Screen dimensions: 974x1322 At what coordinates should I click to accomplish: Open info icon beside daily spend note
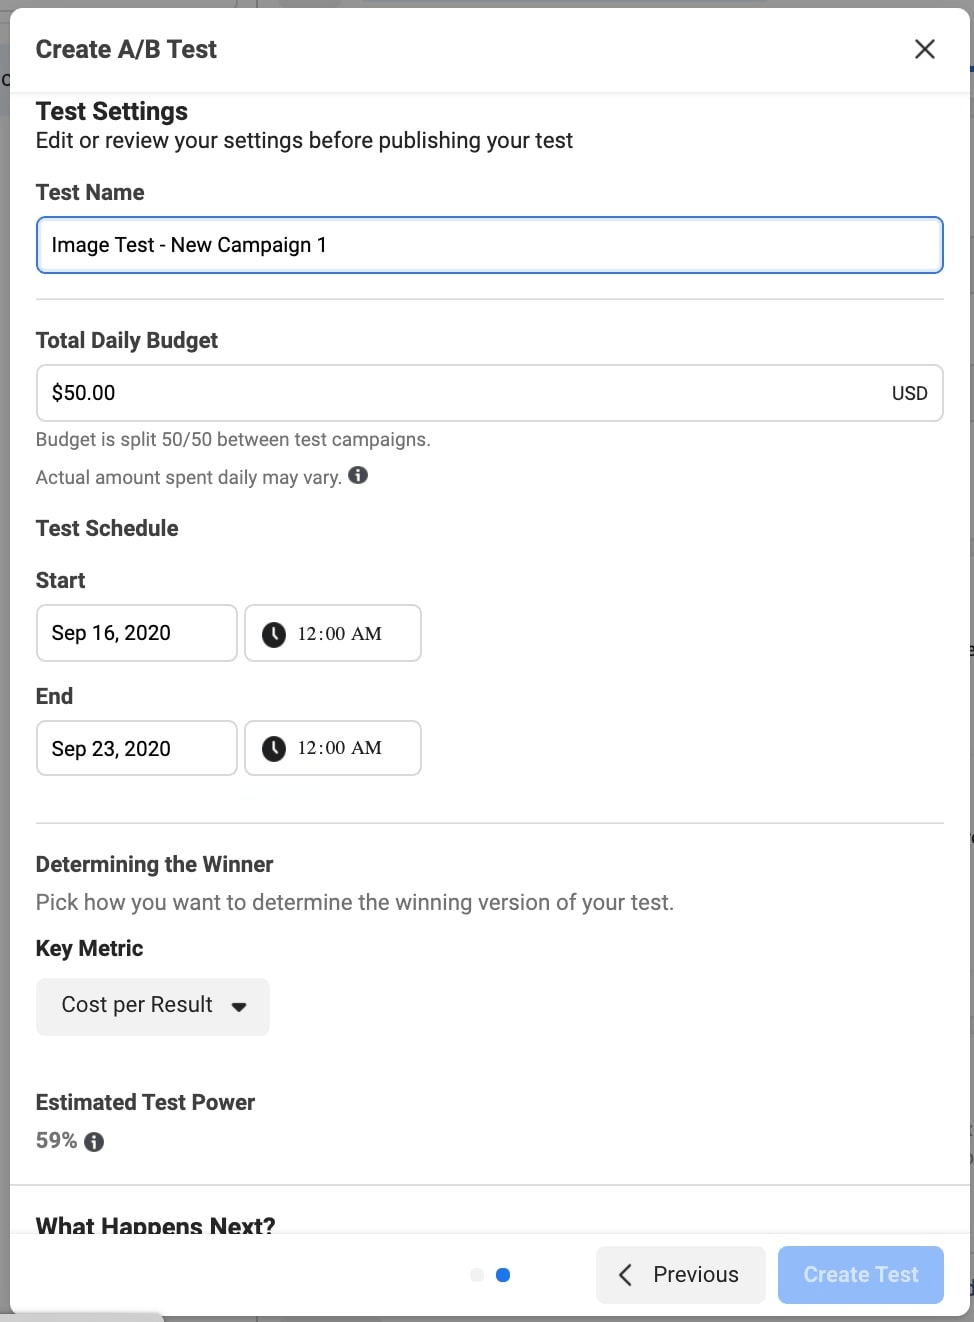tap(358, 476)
